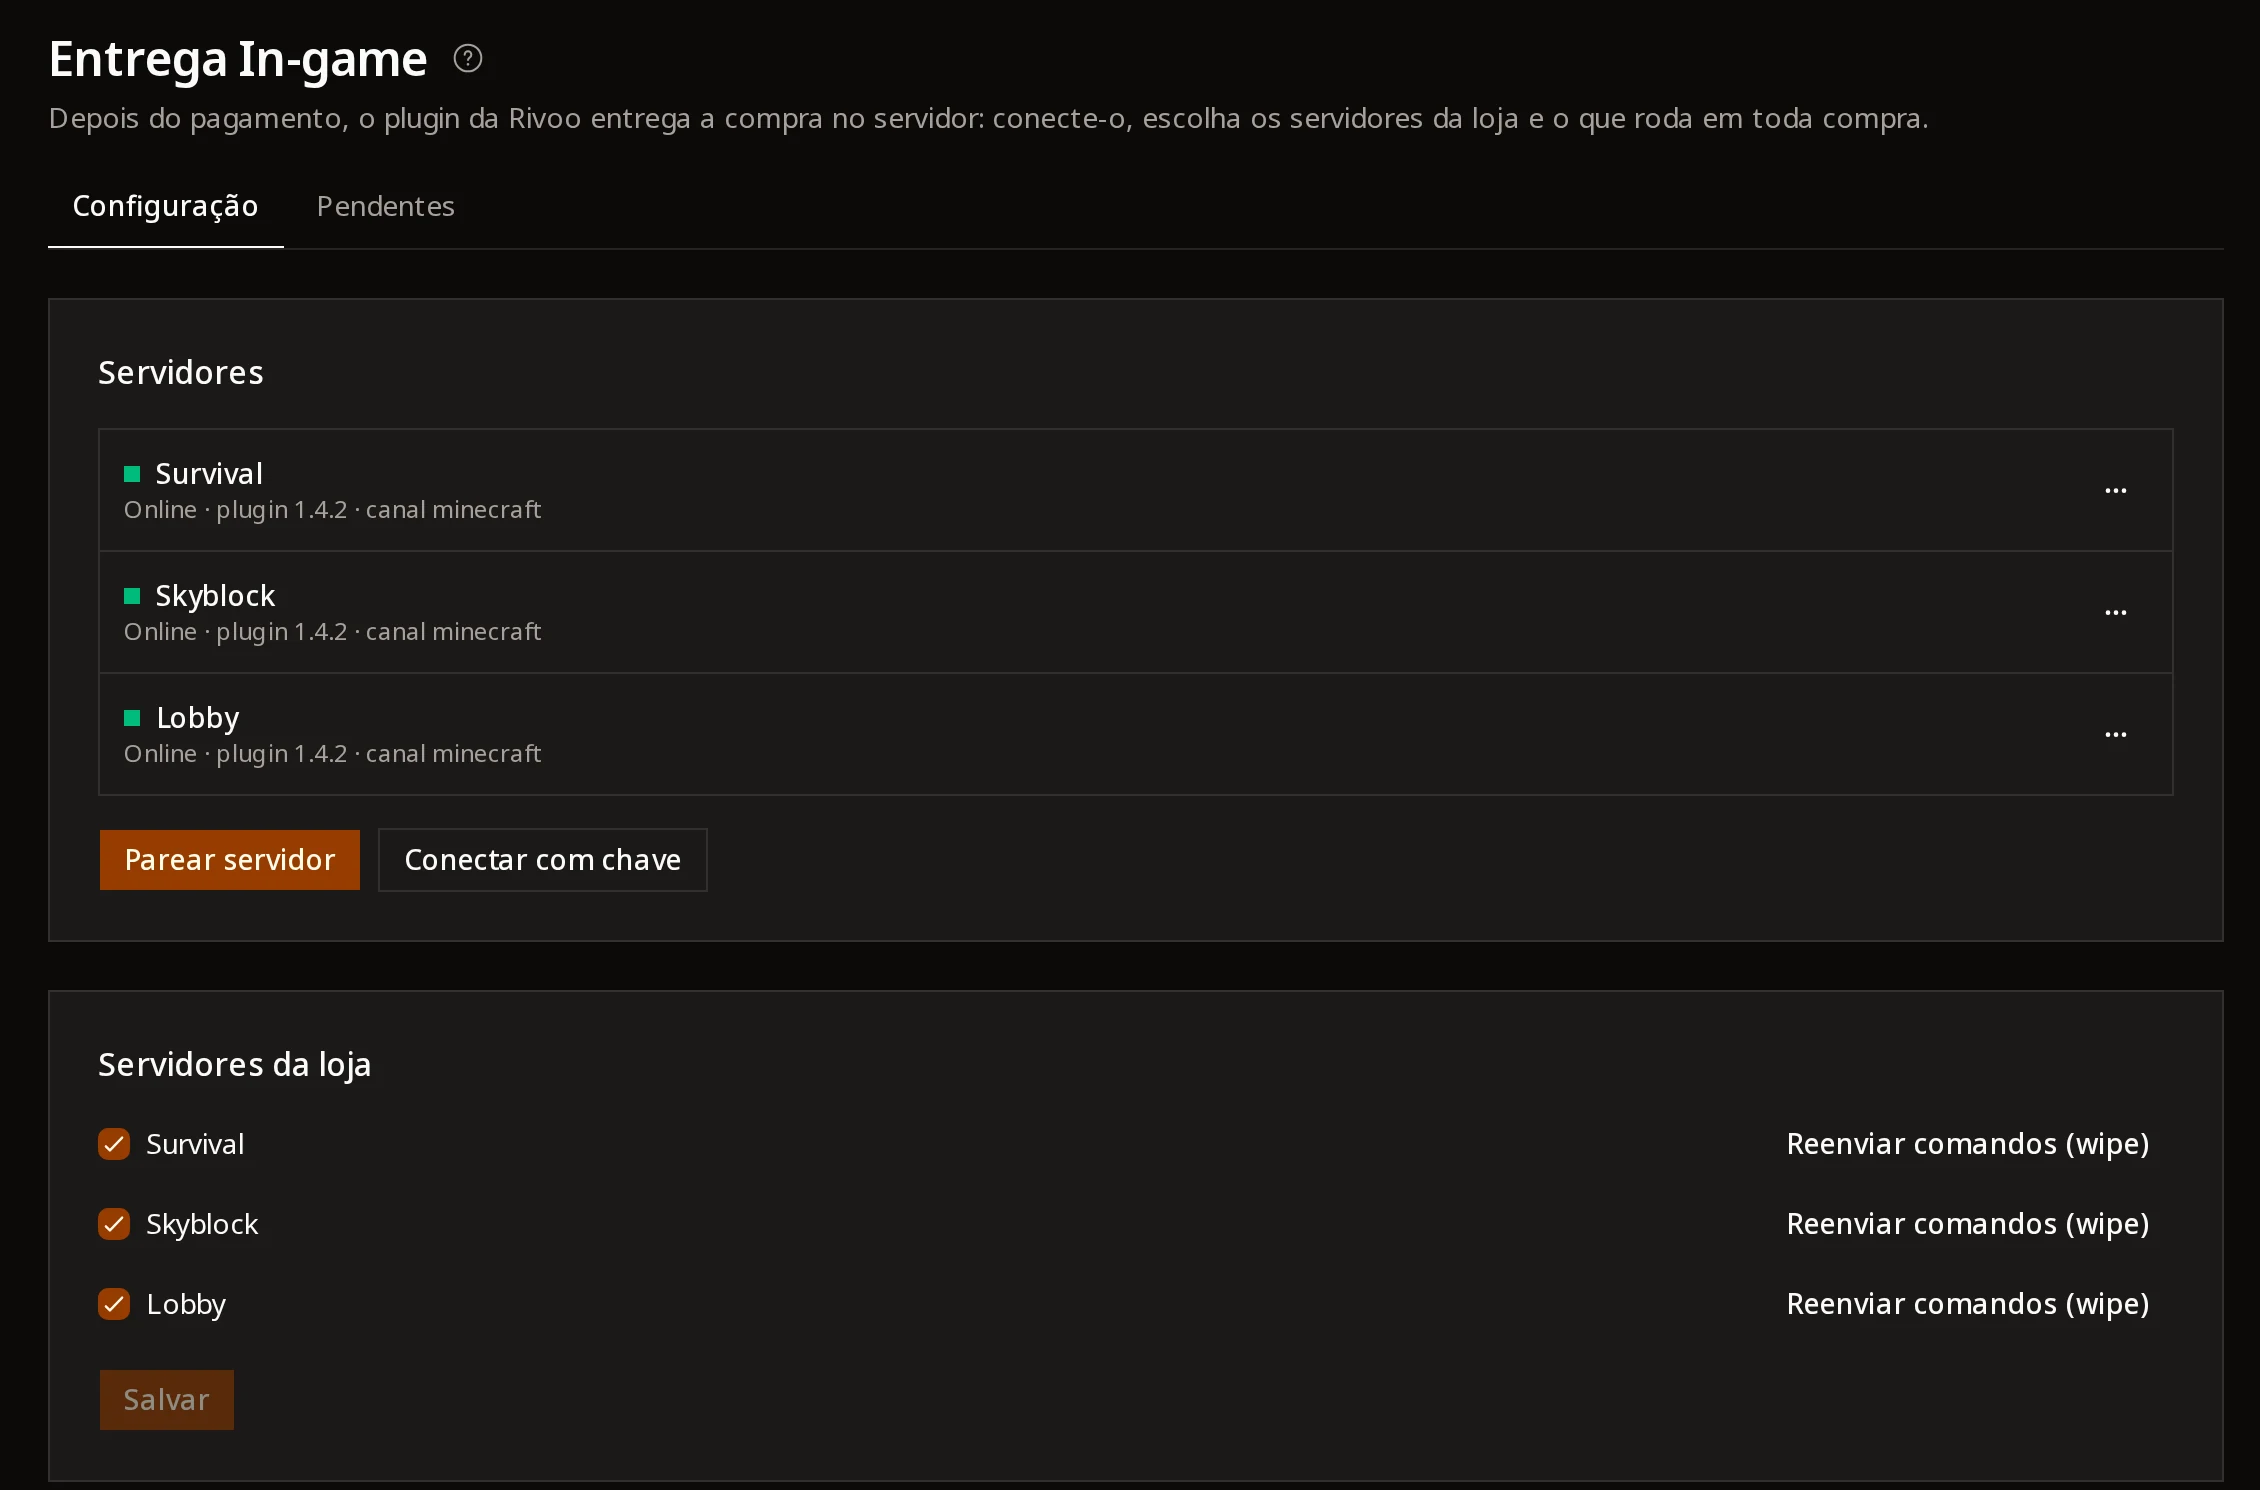Screen dimensions: 2260x1490
Task: Click the Parear servidor button
Action: point(230,860)
